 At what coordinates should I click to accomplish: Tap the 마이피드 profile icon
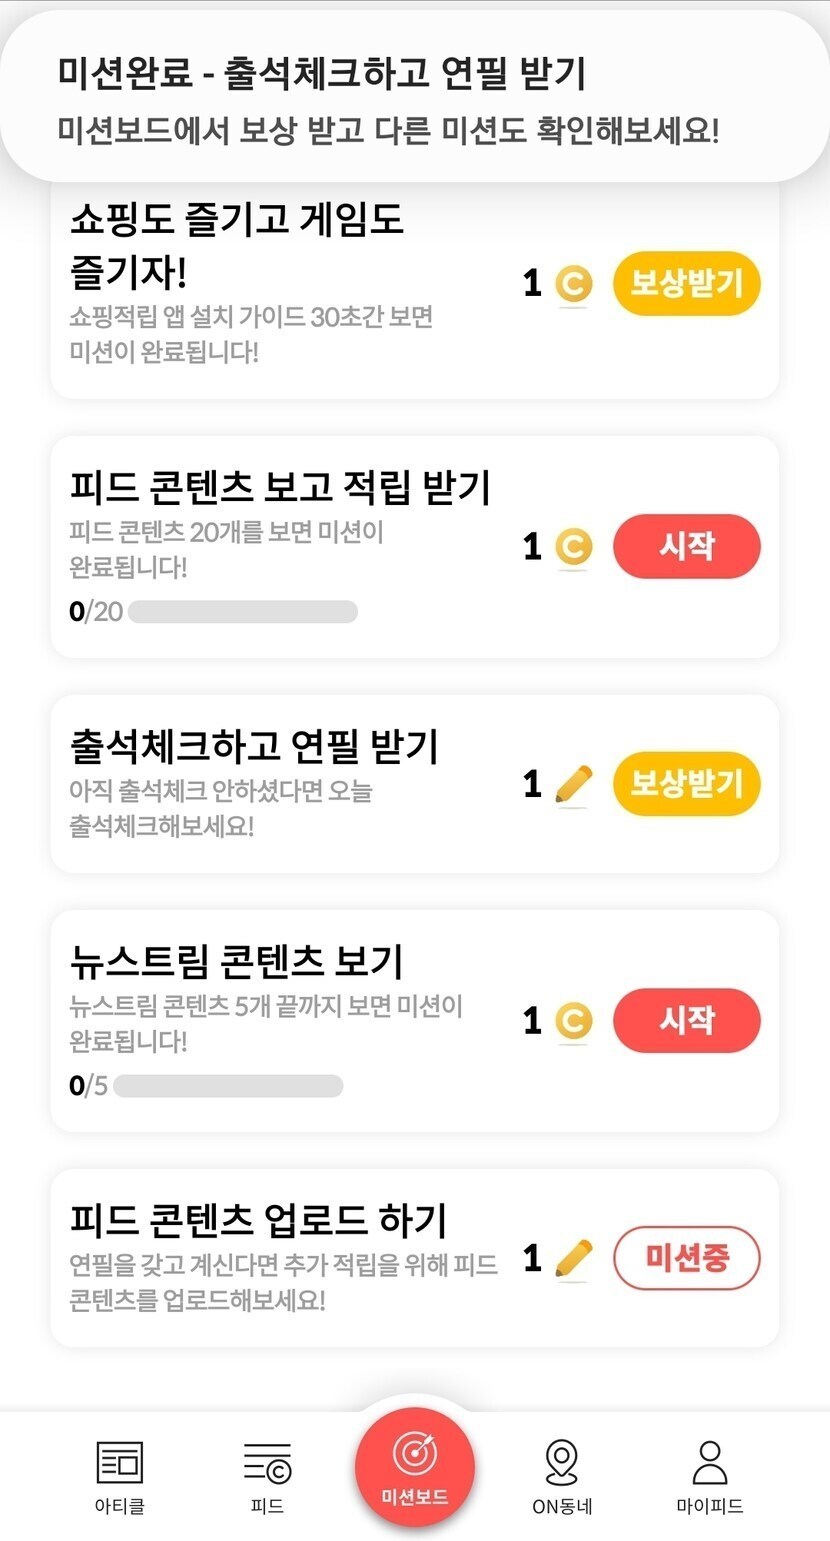coord(710,1463)
